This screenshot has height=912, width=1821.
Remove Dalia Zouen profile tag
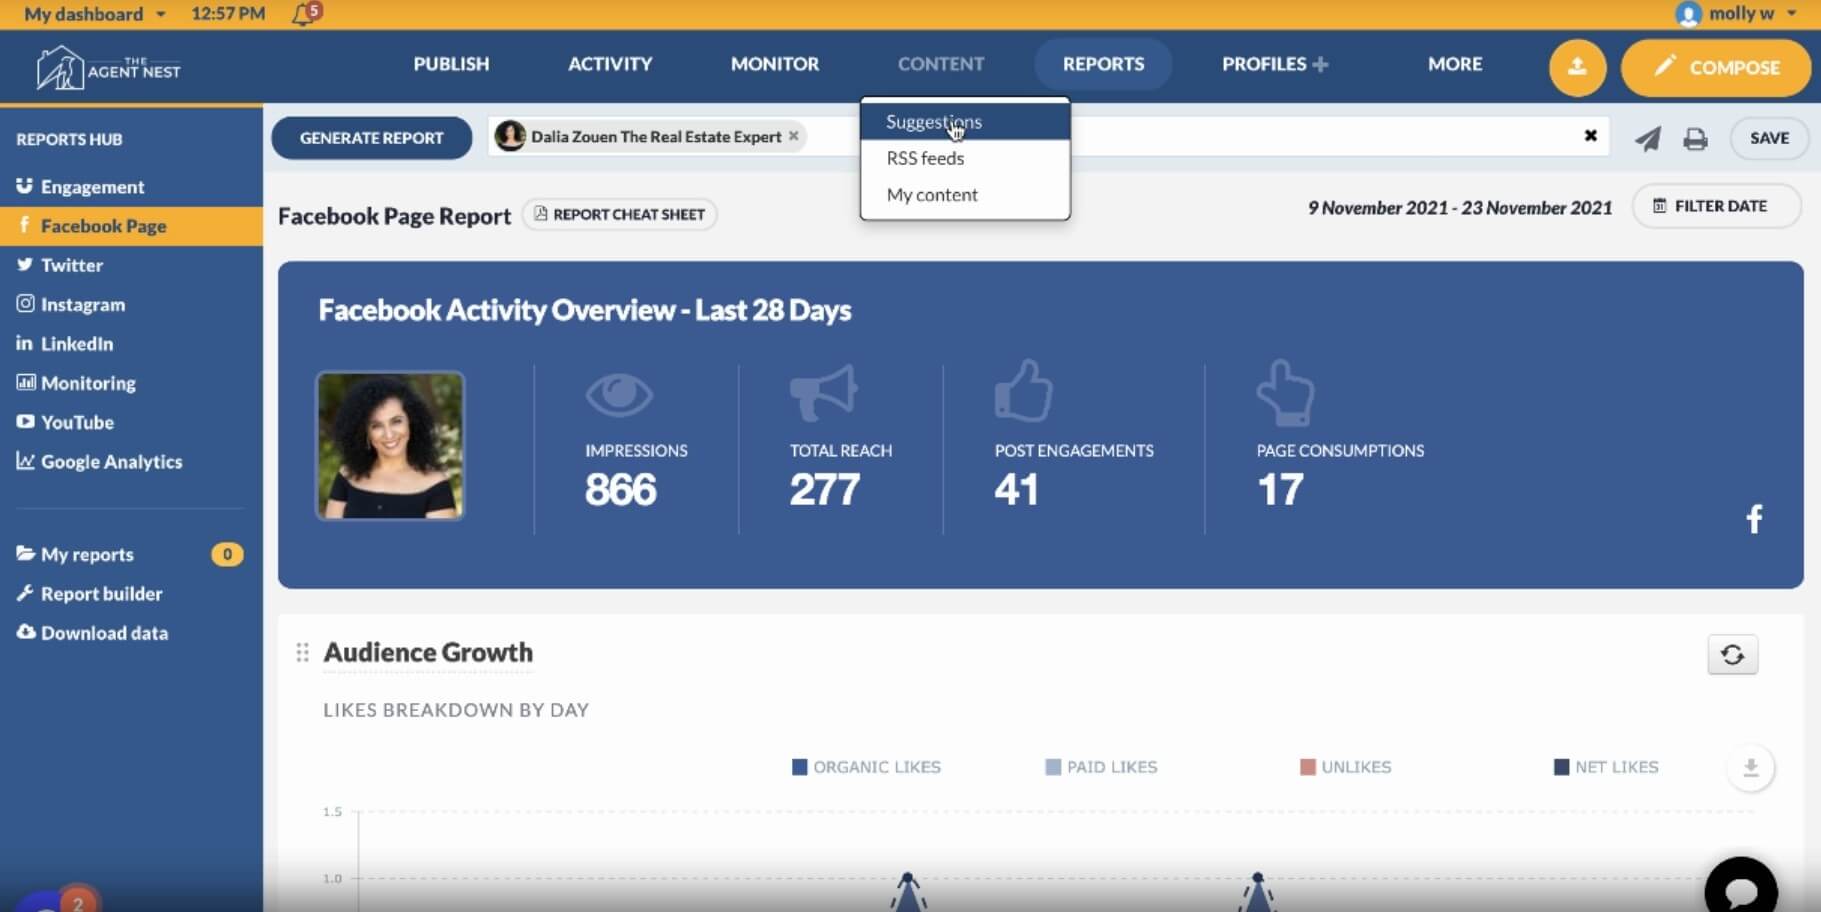[x=794, y=136]
